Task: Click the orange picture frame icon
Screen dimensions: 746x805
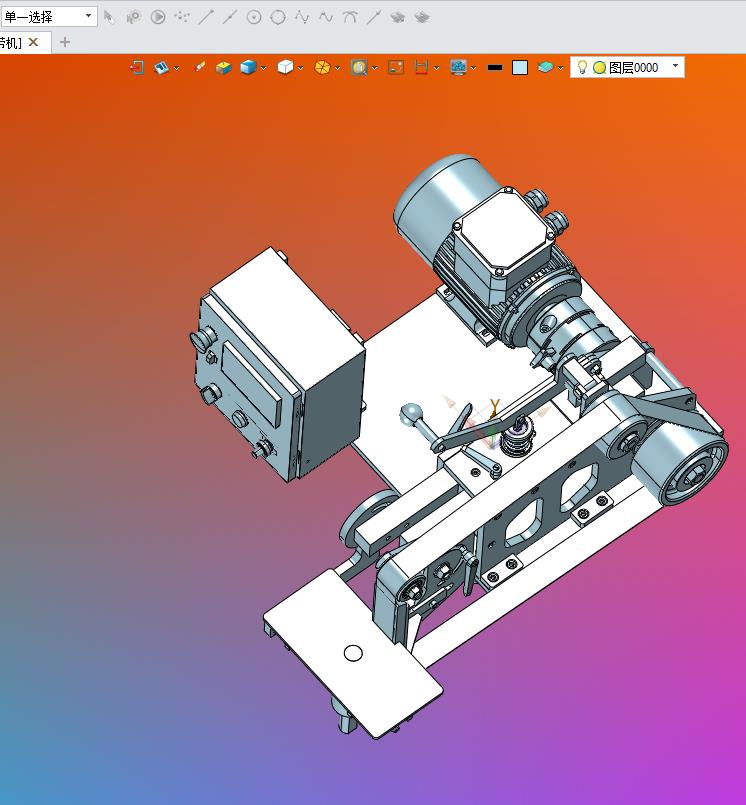Action: pyautogui.click(x=396, y=67)
